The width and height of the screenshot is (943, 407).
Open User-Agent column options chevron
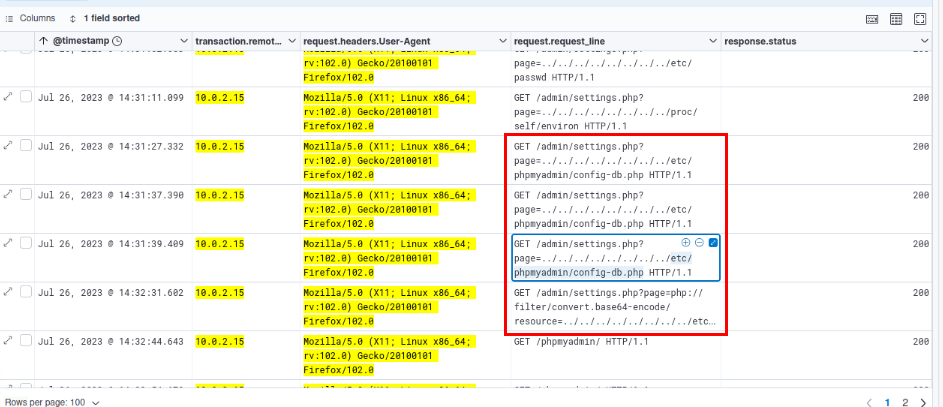click(503, 41)
